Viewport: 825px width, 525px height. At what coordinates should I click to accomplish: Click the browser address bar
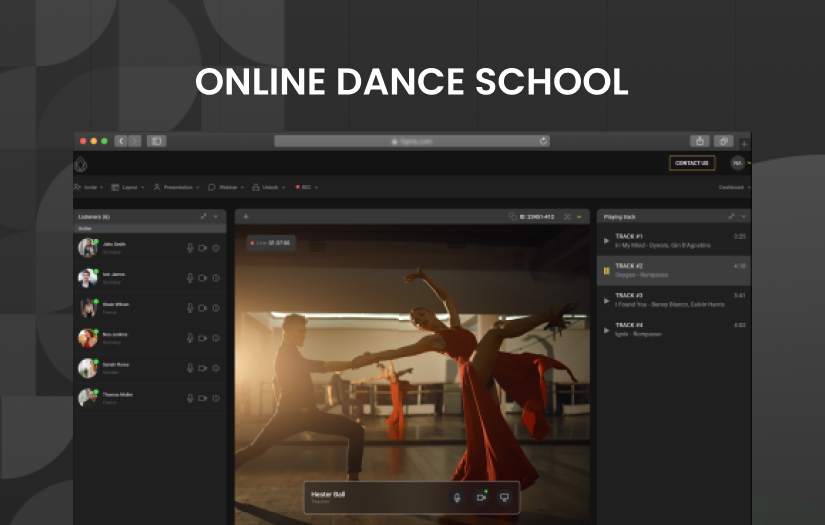412,141
